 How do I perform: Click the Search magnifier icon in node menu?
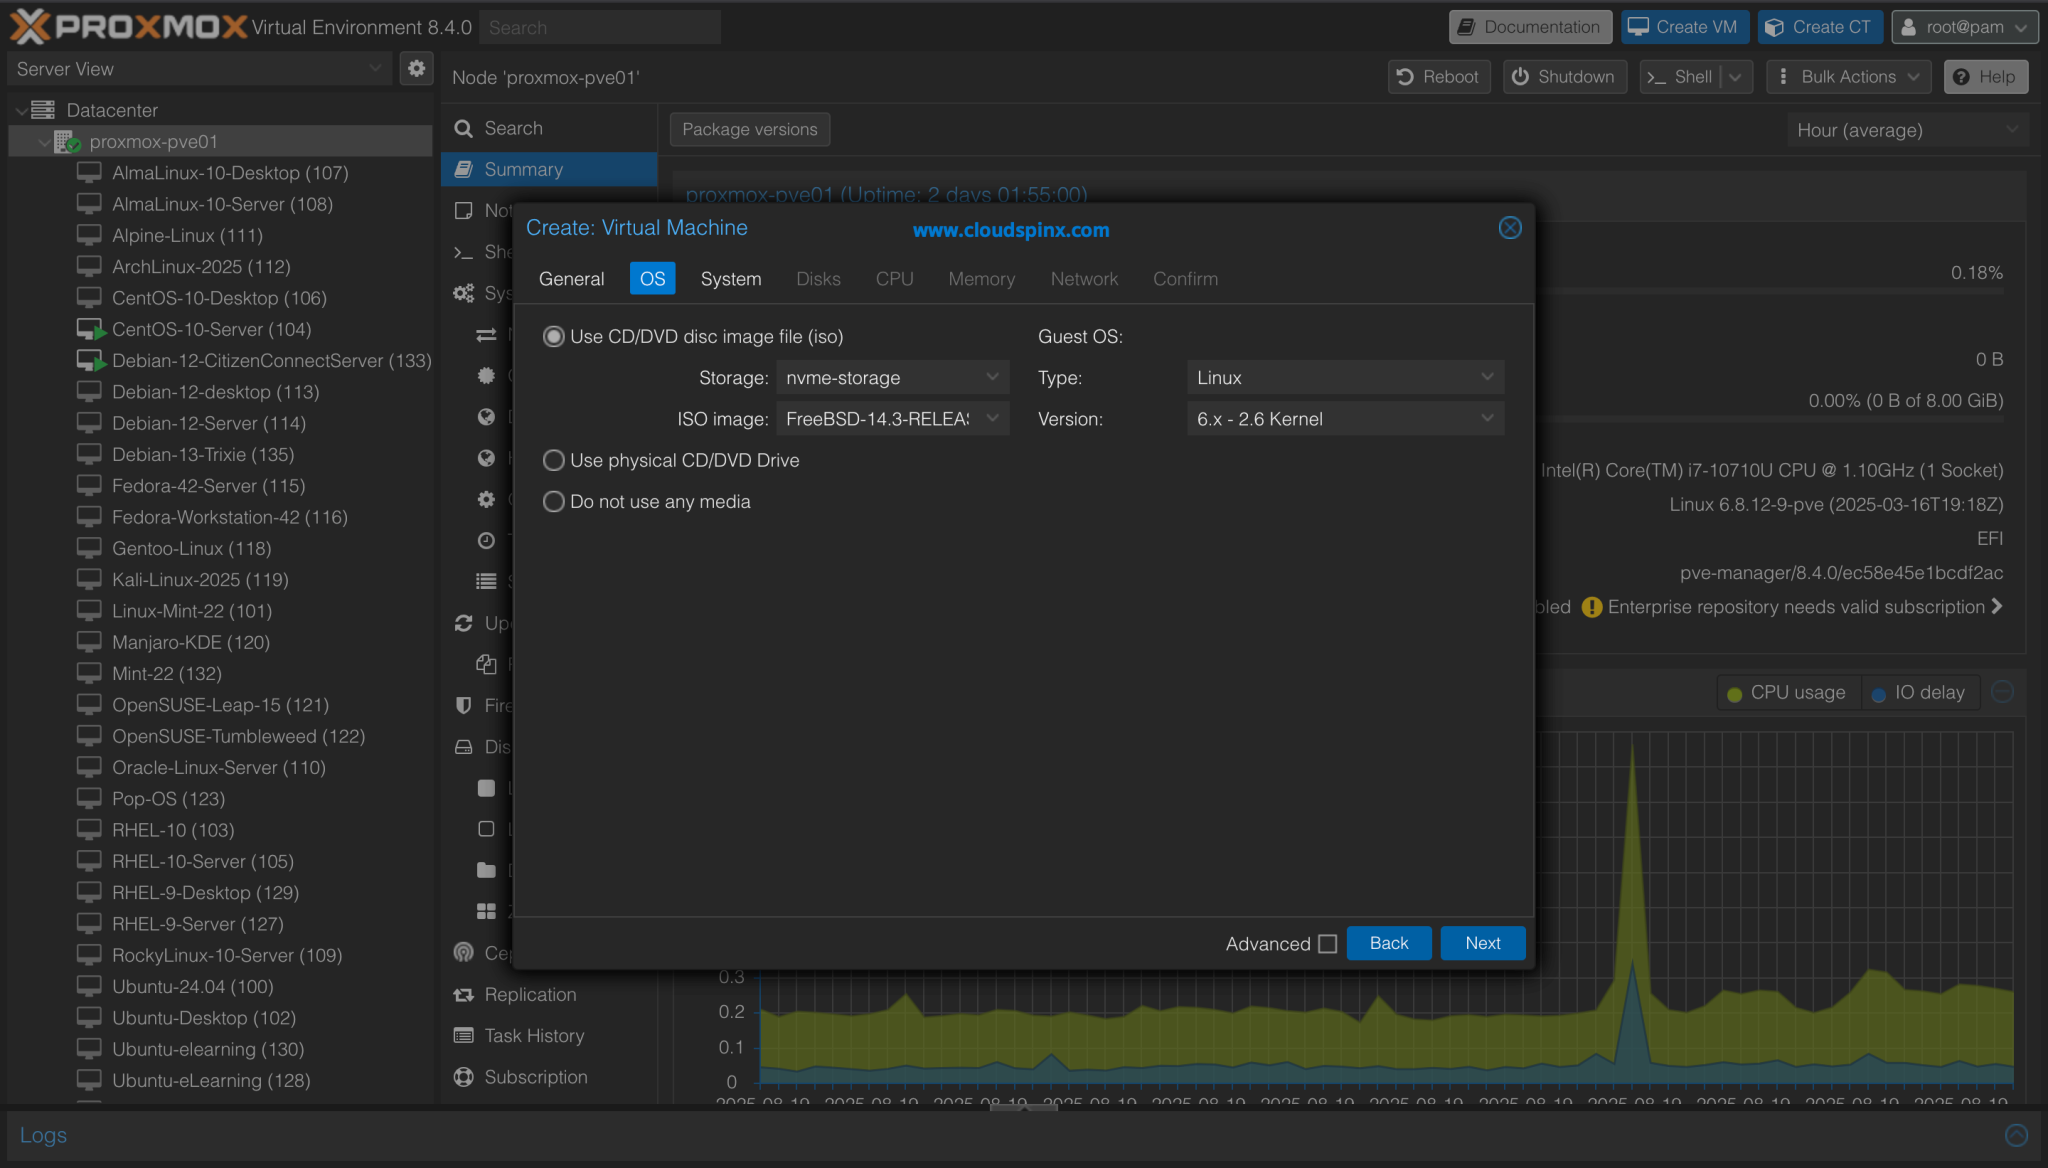[x=463, y=128]
